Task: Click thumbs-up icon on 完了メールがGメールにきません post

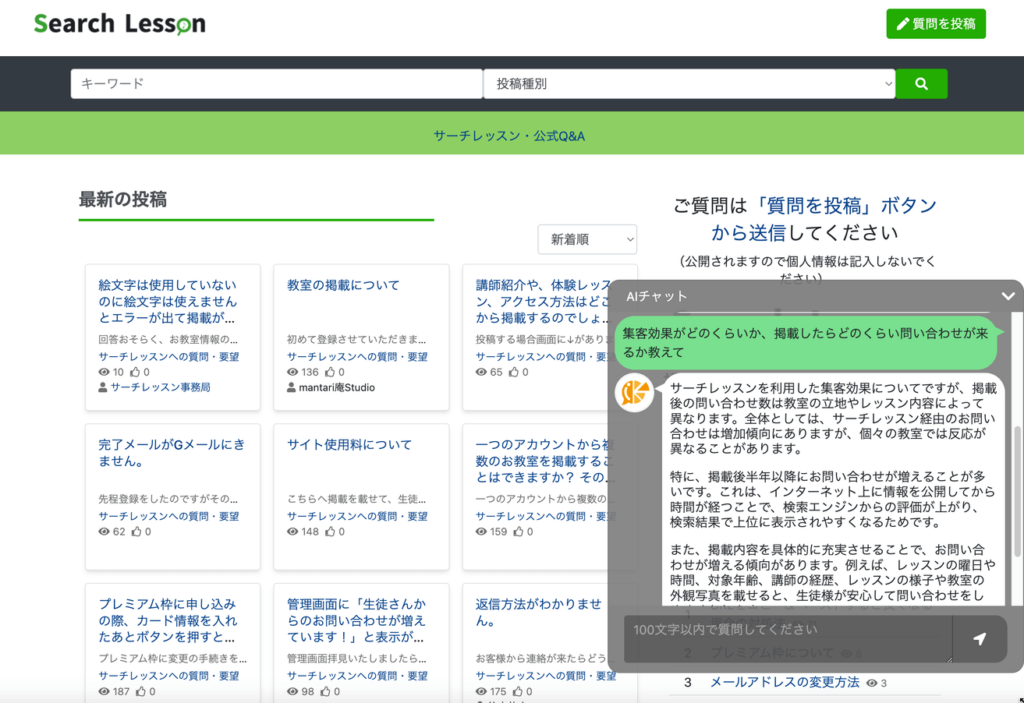Action: pos(136,532)
